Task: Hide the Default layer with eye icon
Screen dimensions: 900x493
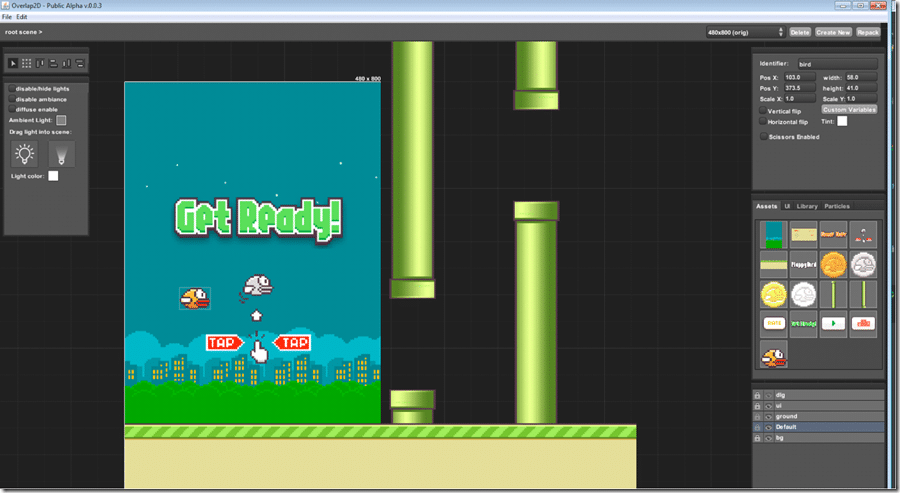Action: pos(769,427)
